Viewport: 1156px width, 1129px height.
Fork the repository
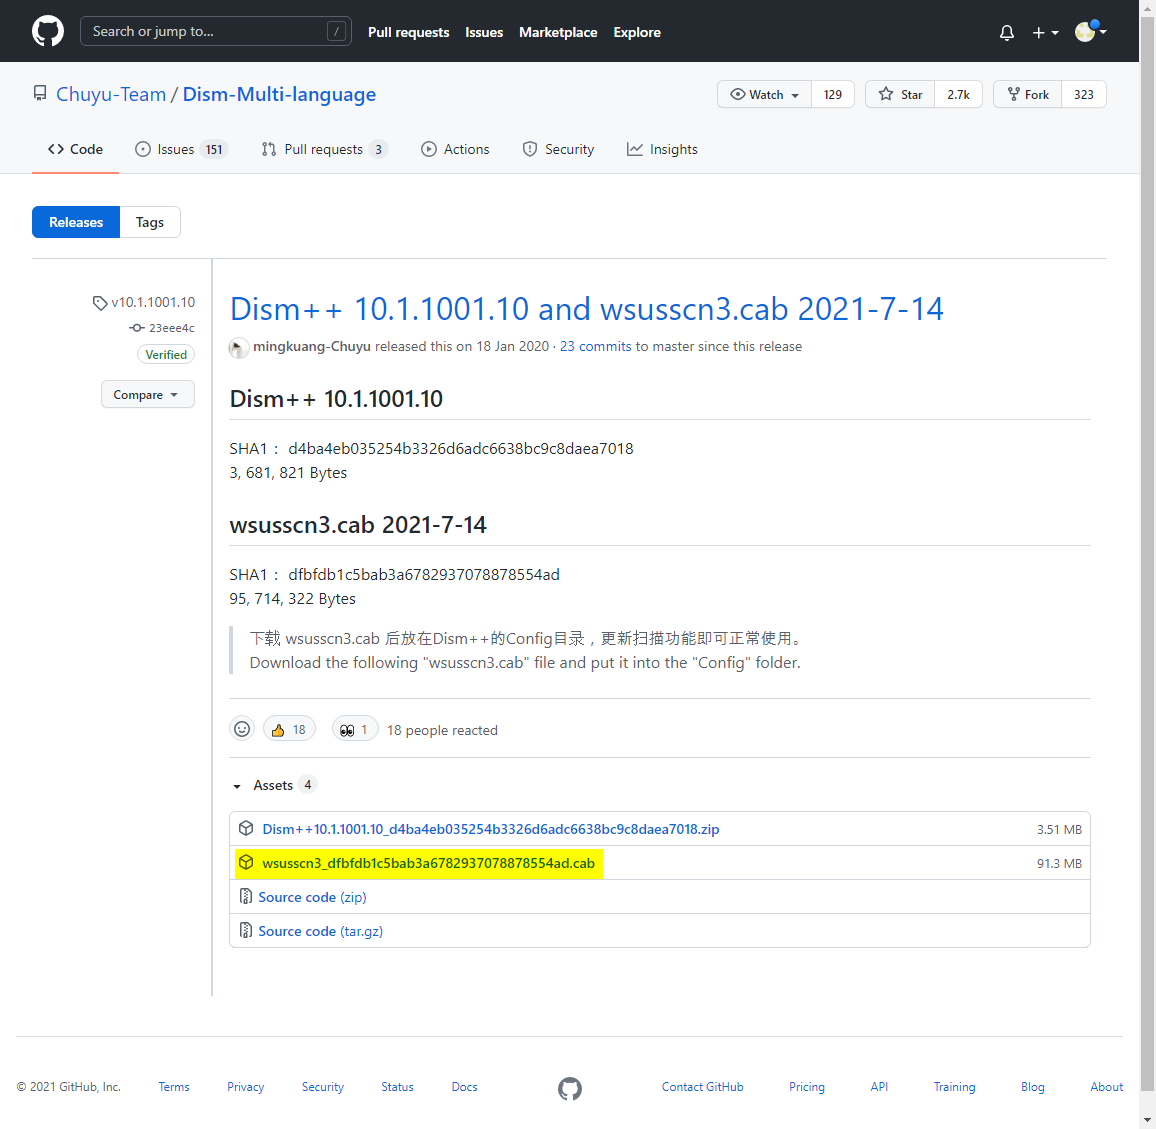tap(1028, 94)
